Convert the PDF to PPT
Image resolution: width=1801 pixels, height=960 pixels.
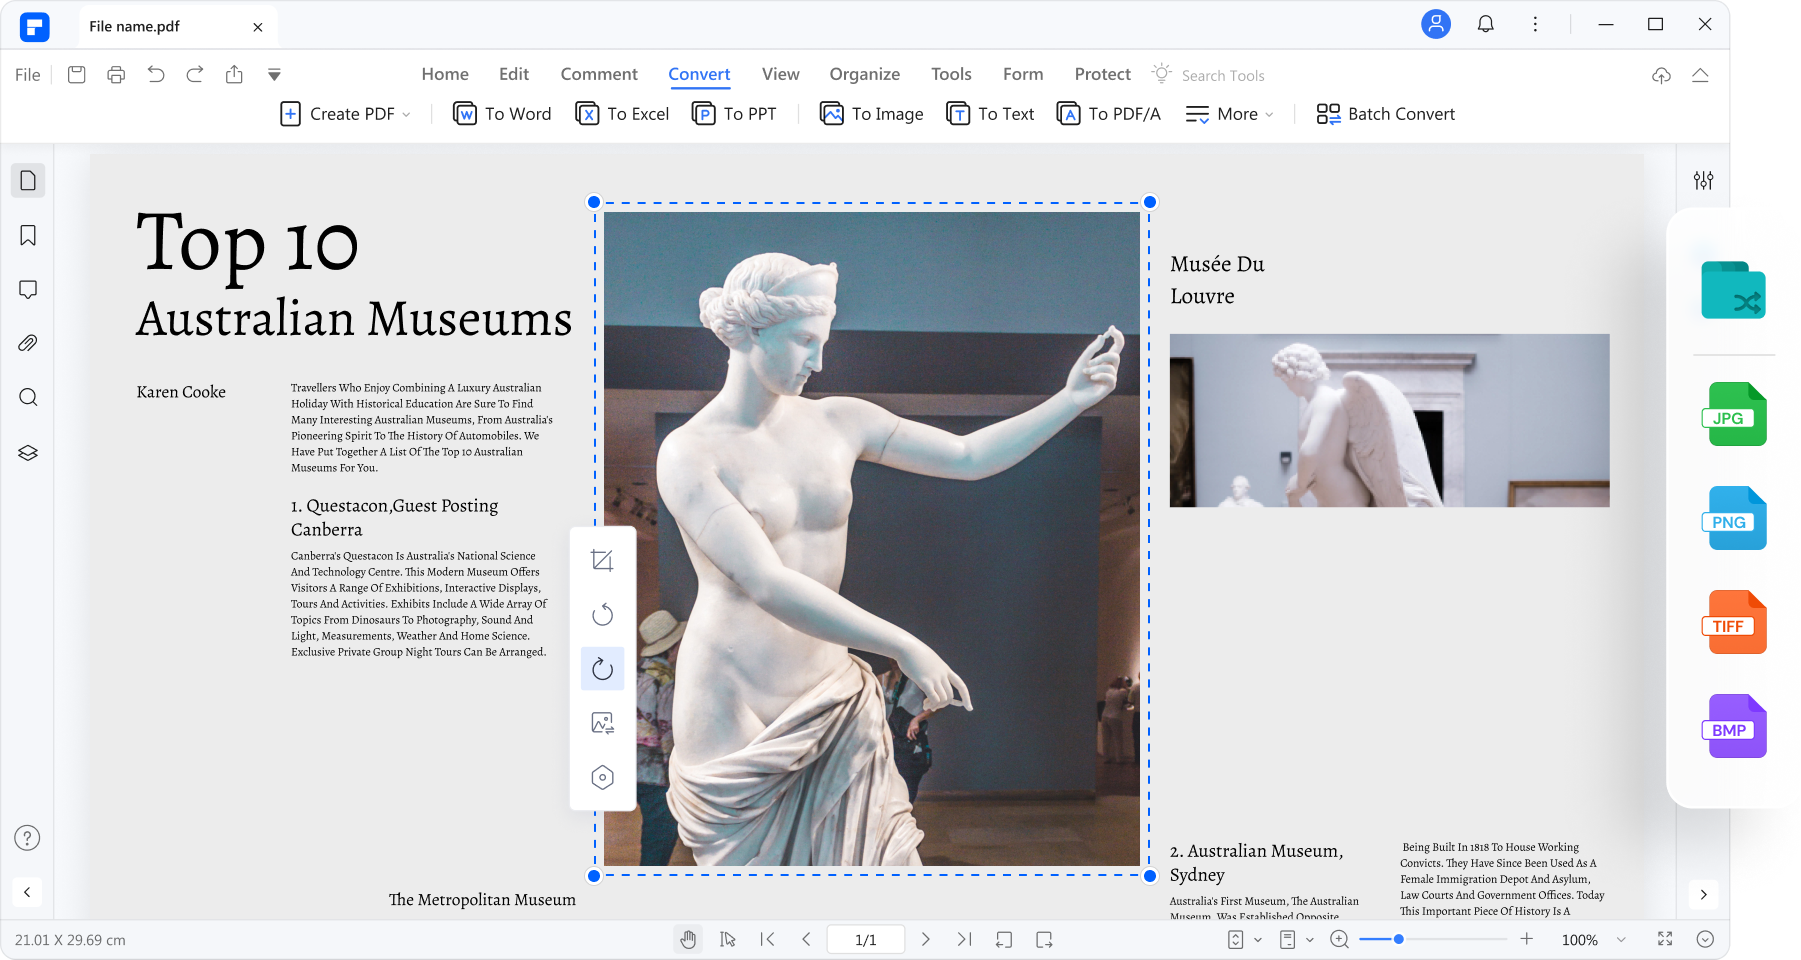tap(734, 114)
